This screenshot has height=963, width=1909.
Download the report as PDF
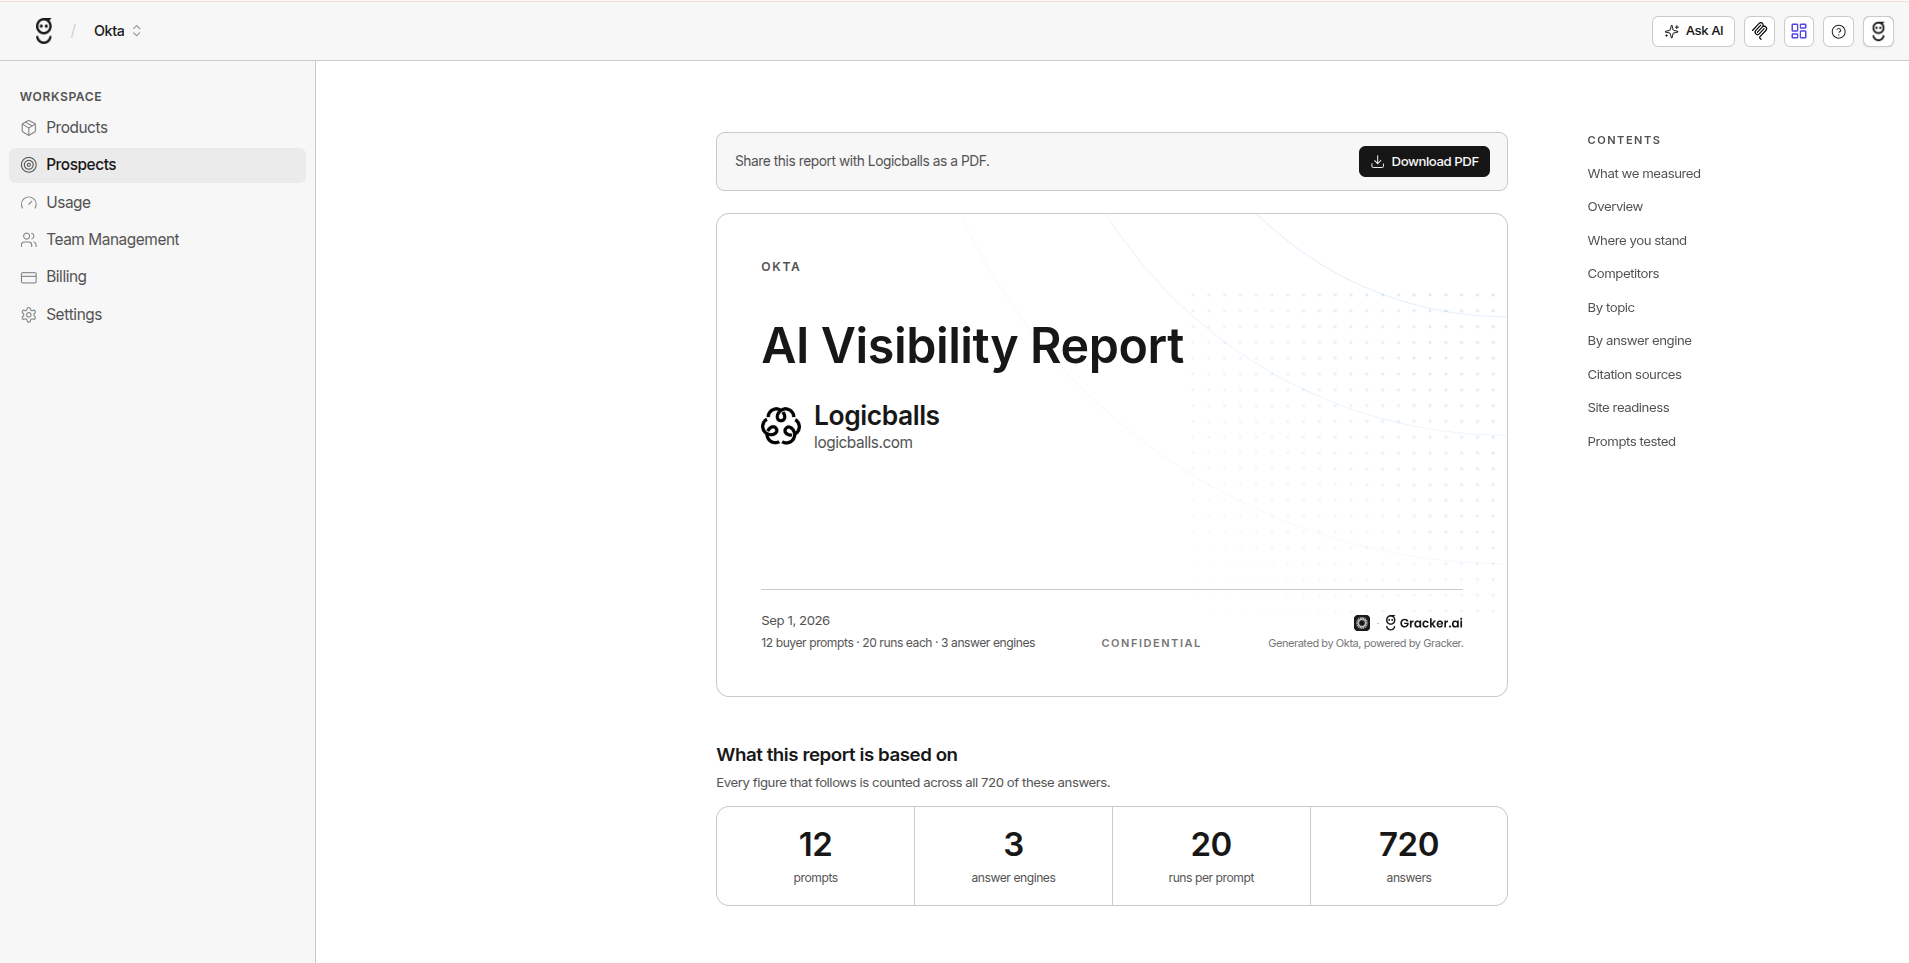click(1424, 162)
